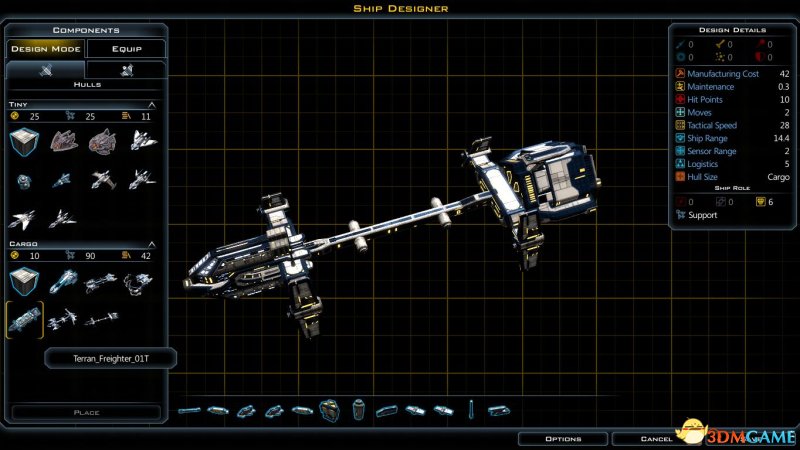Click the Manufacturing Cost icon
800x450 pixels.
coord(680,73)
